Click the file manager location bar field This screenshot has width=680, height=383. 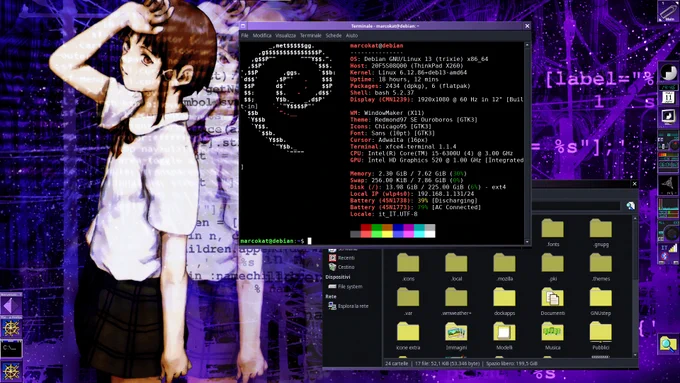(x=576, y=206)
